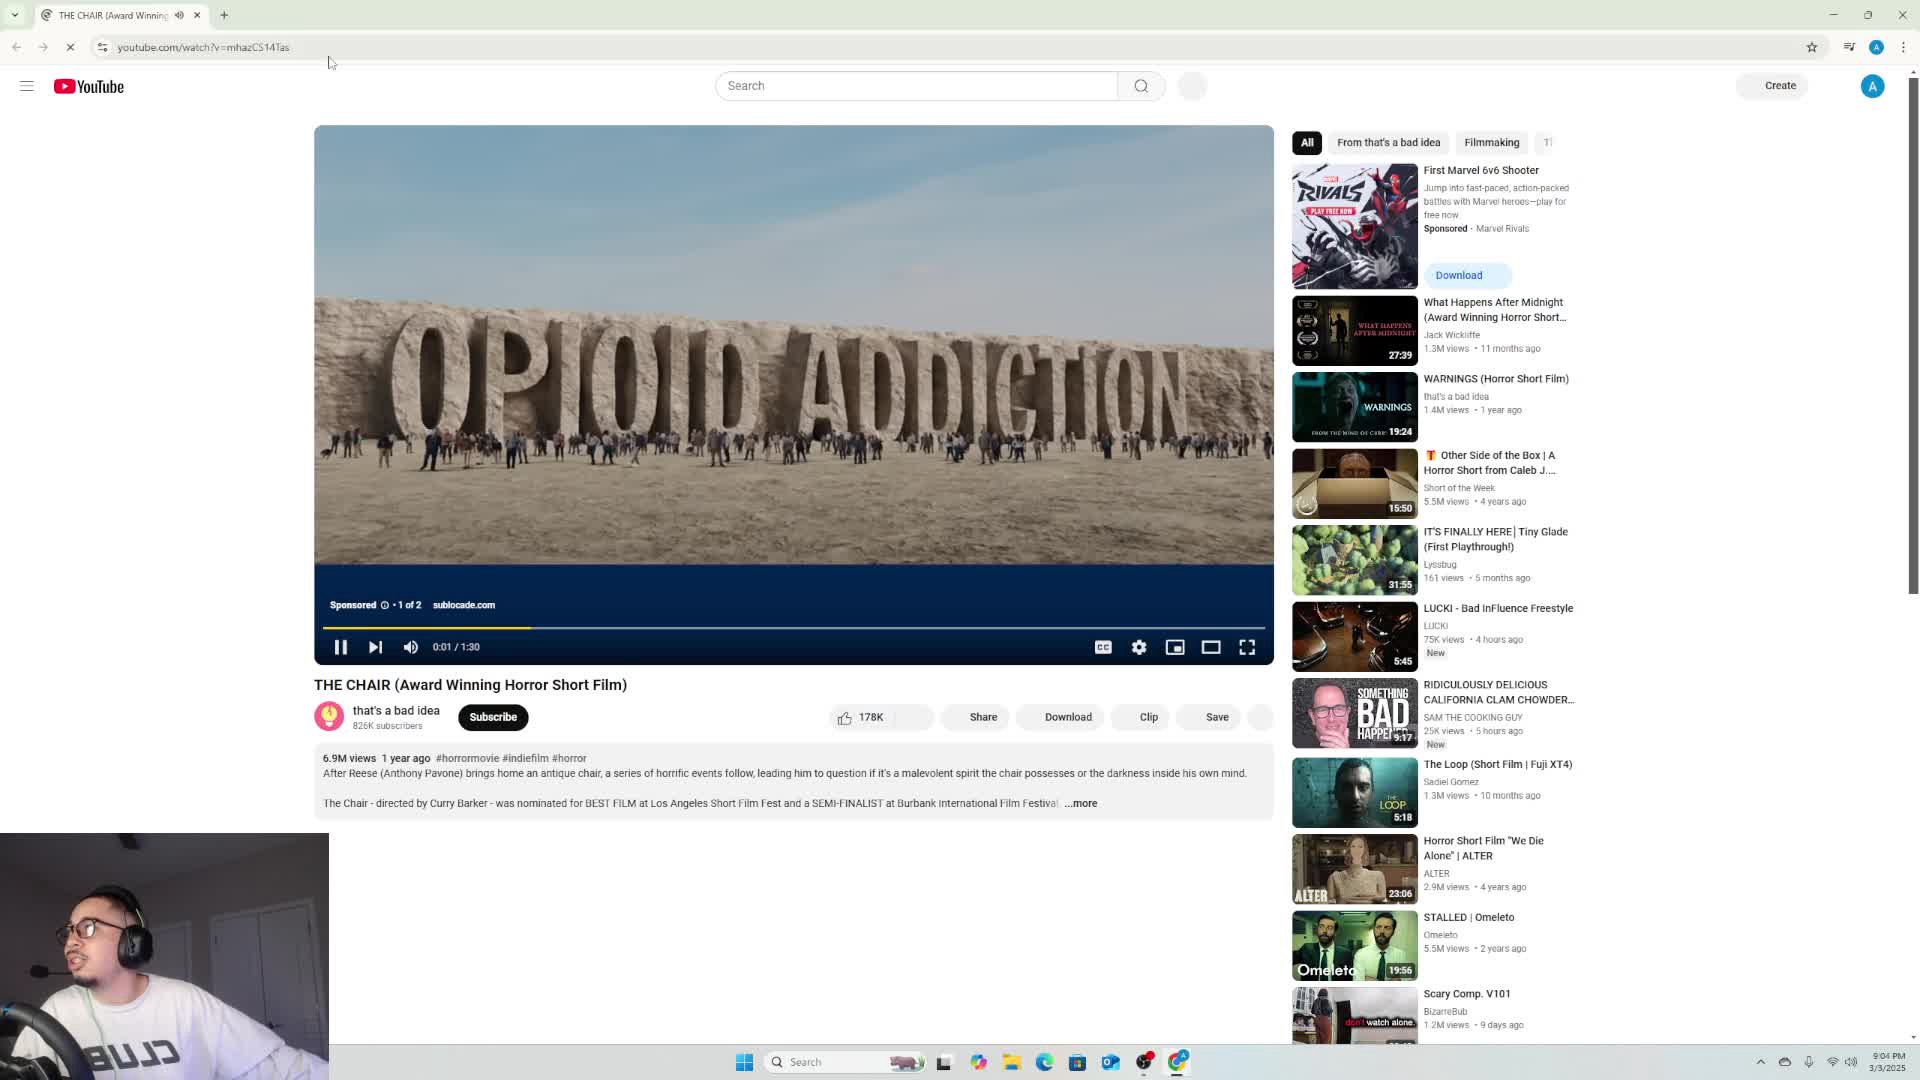Enable miniplayer mode
The image size is (1920, 1080).
(x=1175, y=647)
